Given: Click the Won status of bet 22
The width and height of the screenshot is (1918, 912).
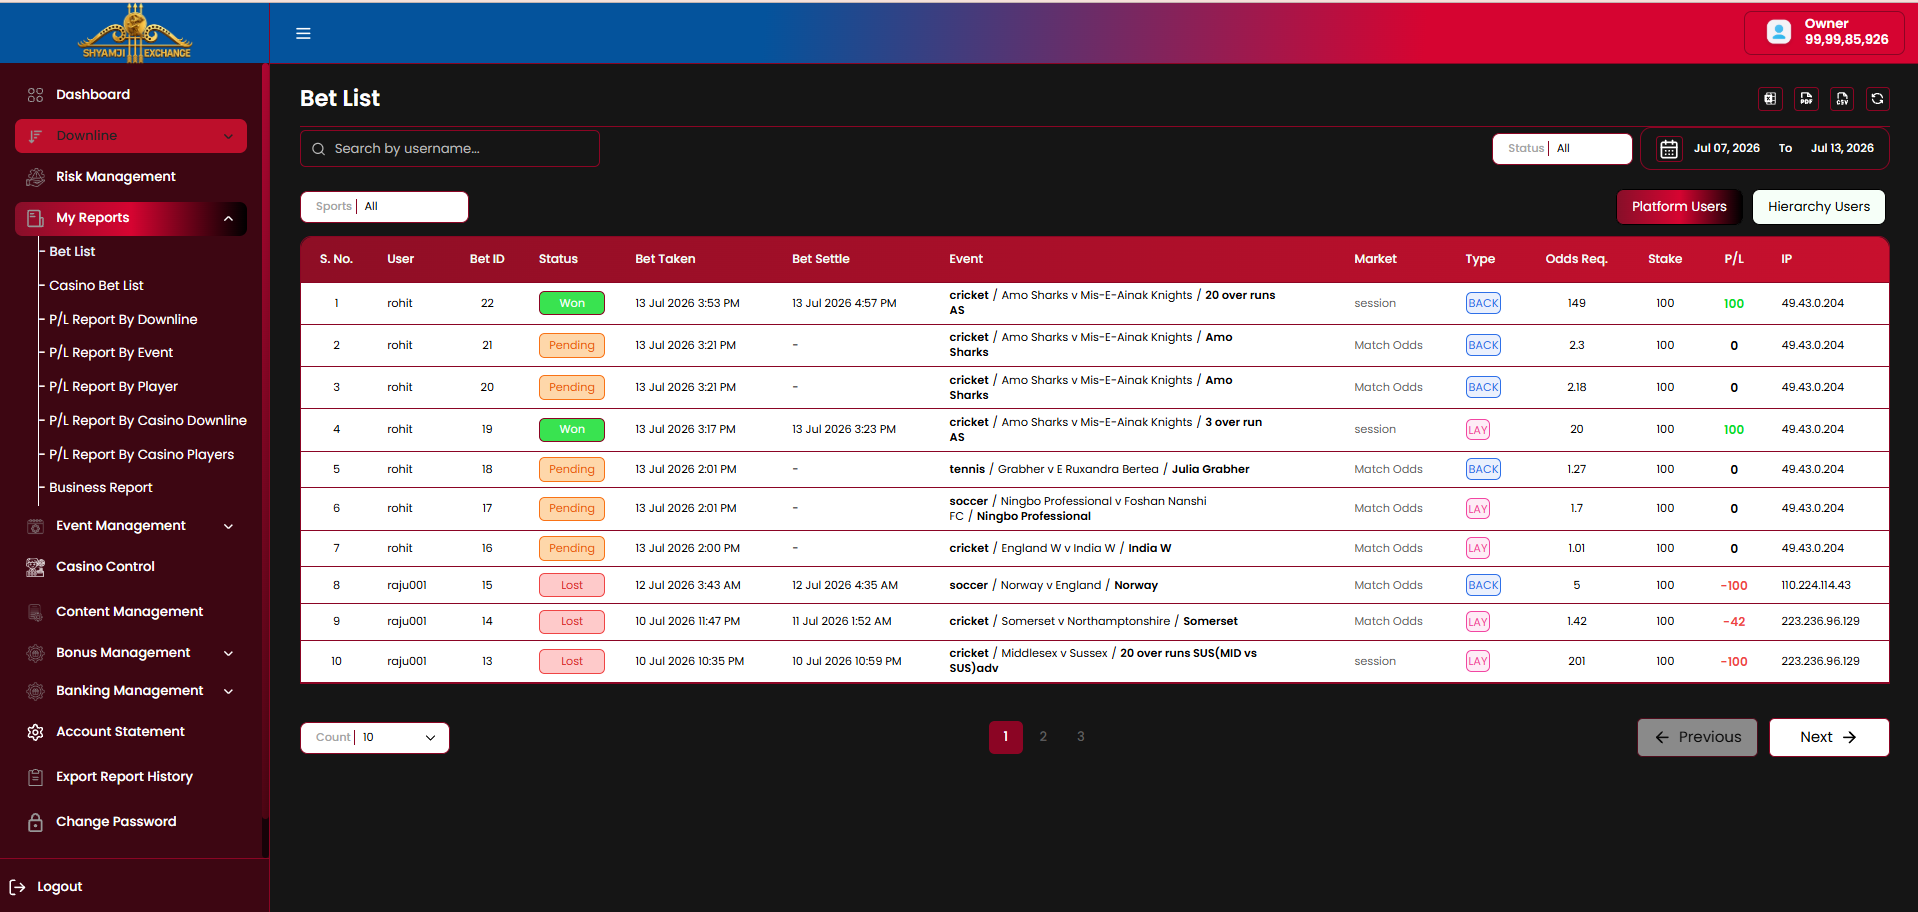Looking at the screenshot, I should click(x=572, y=303).
